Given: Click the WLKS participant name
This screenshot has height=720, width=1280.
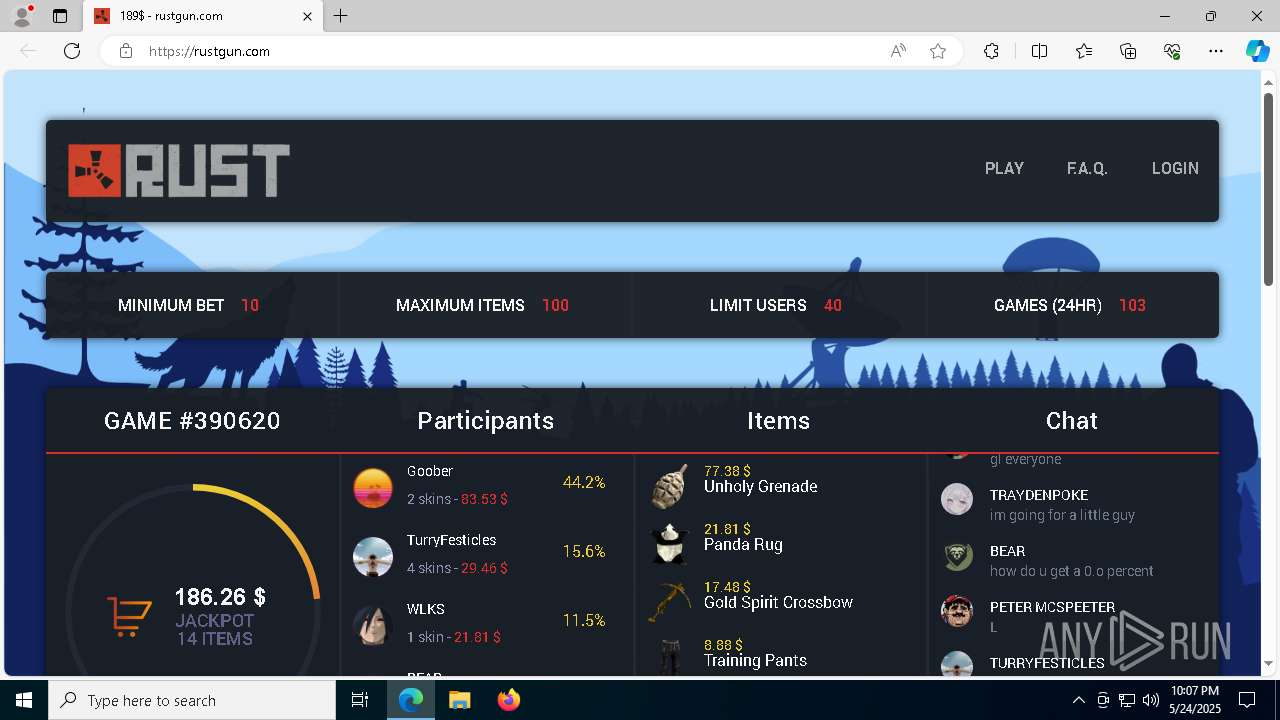Looking at the screenshot, I should pos(426,609).
